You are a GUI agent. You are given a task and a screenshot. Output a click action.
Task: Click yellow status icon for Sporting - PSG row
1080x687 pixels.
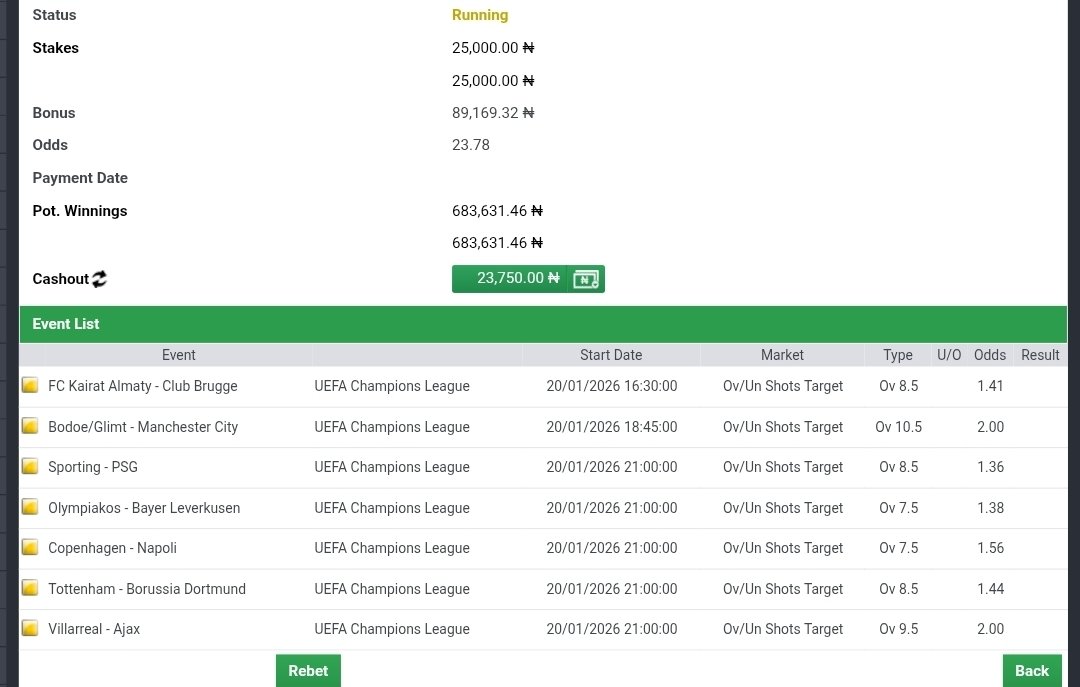pos(30,466)
